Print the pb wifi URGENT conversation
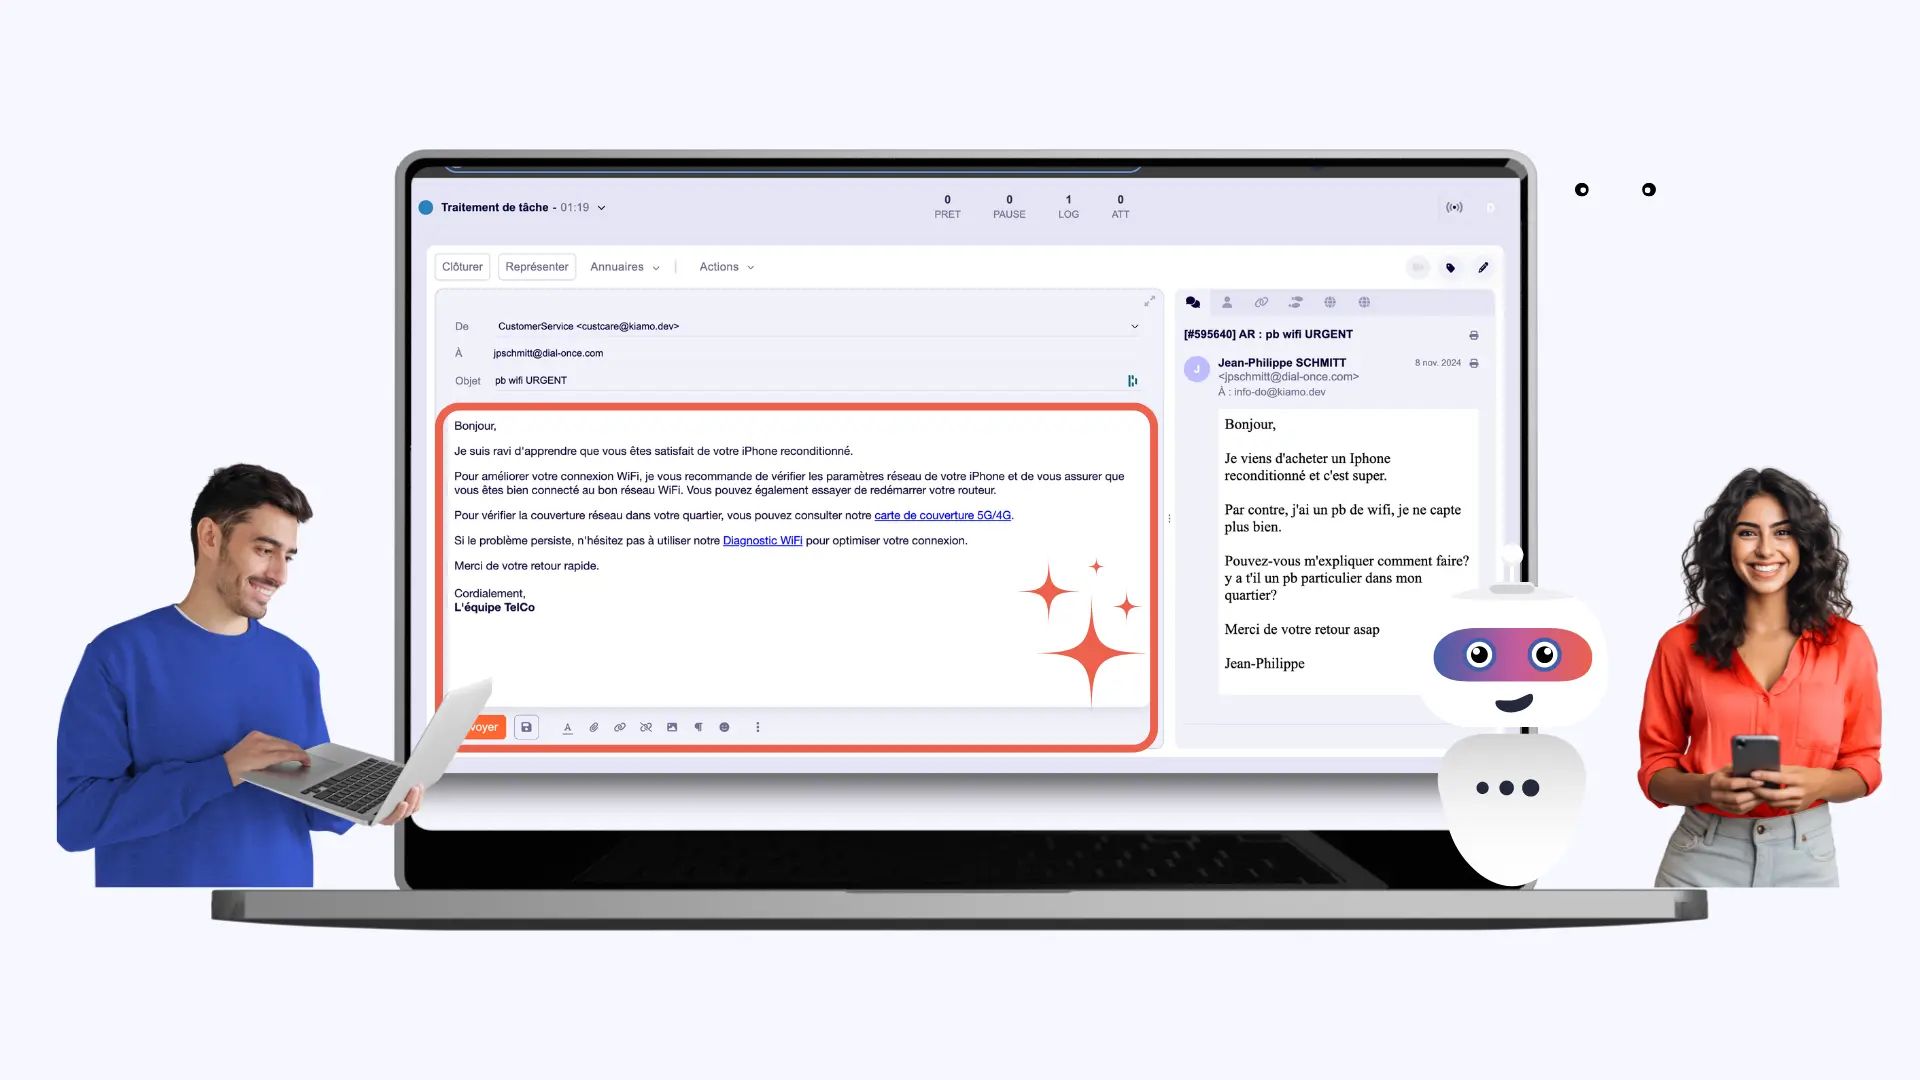 click(1473, 335)
